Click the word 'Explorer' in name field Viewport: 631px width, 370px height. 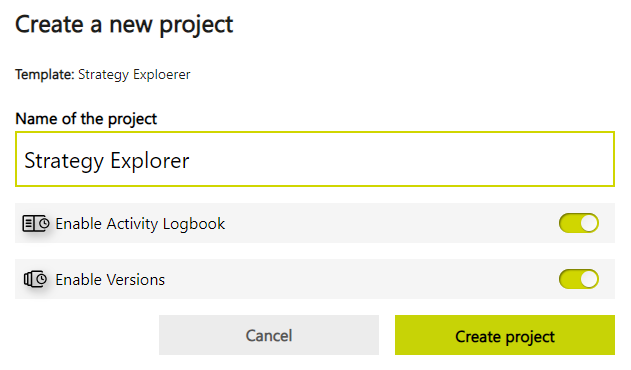(x=150, y=161)
